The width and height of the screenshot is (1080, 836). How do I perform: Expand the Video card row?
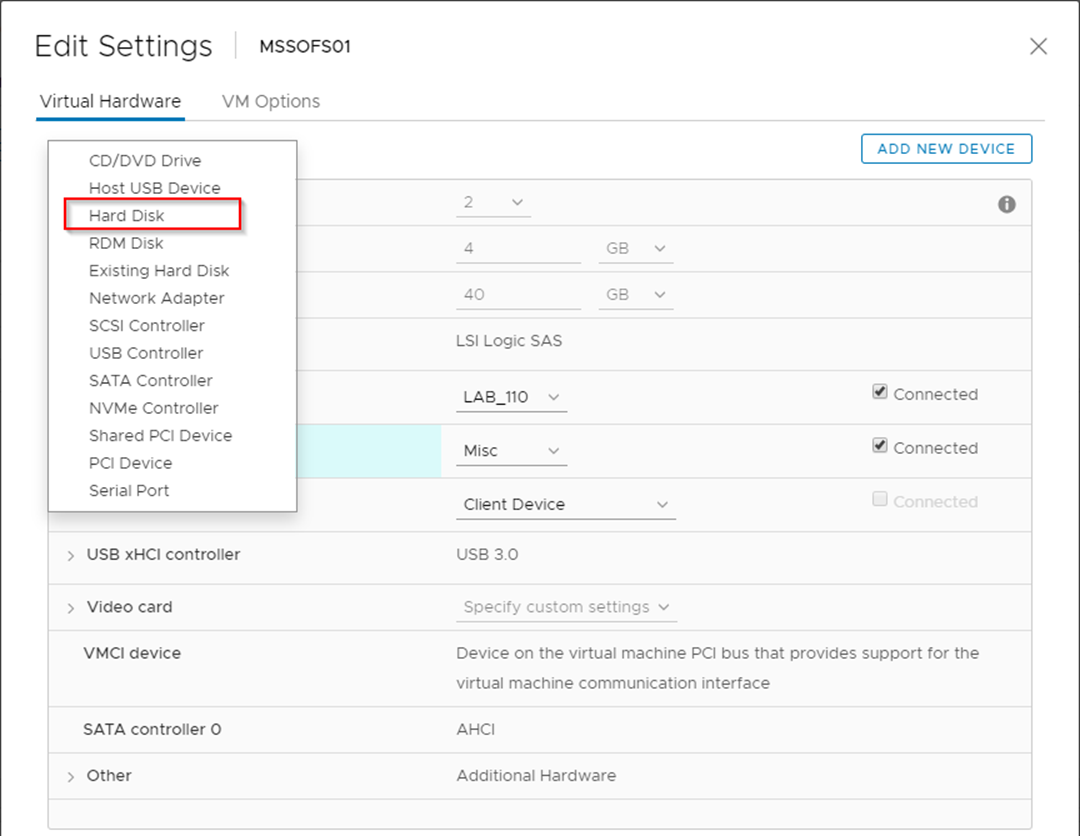click(x=70, y=608)
